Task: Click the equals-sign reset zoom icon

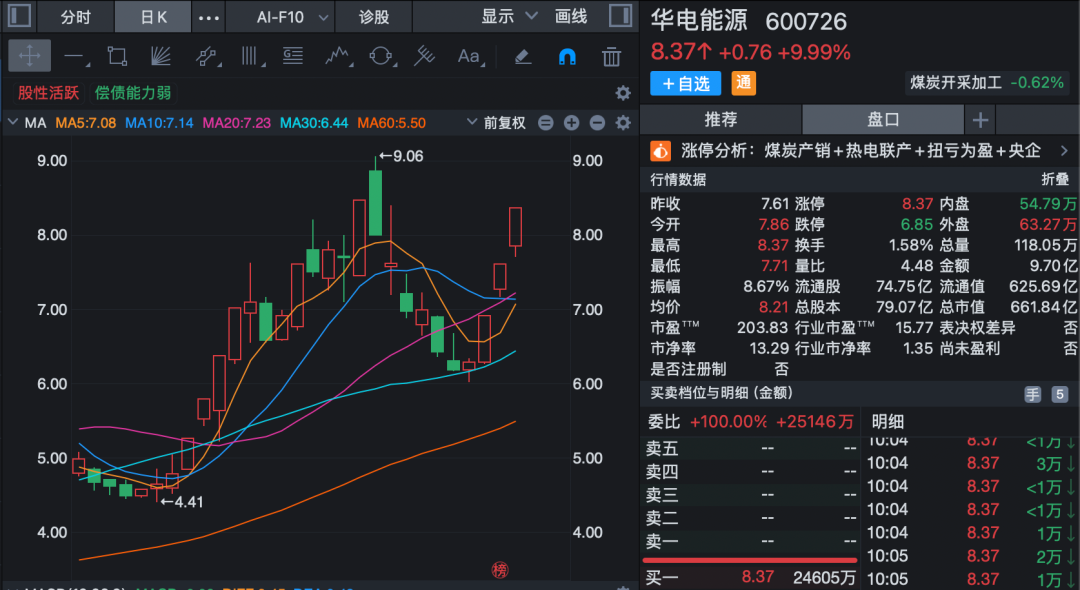Action: point(546,123)
